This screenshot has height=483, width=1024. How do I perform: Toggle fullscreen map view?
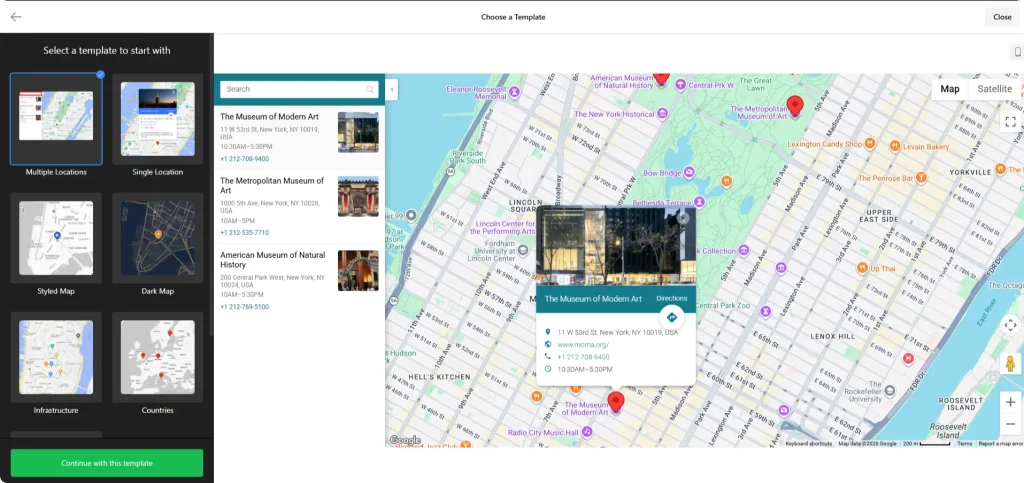pyautogui.click(x=1010, y=121)
